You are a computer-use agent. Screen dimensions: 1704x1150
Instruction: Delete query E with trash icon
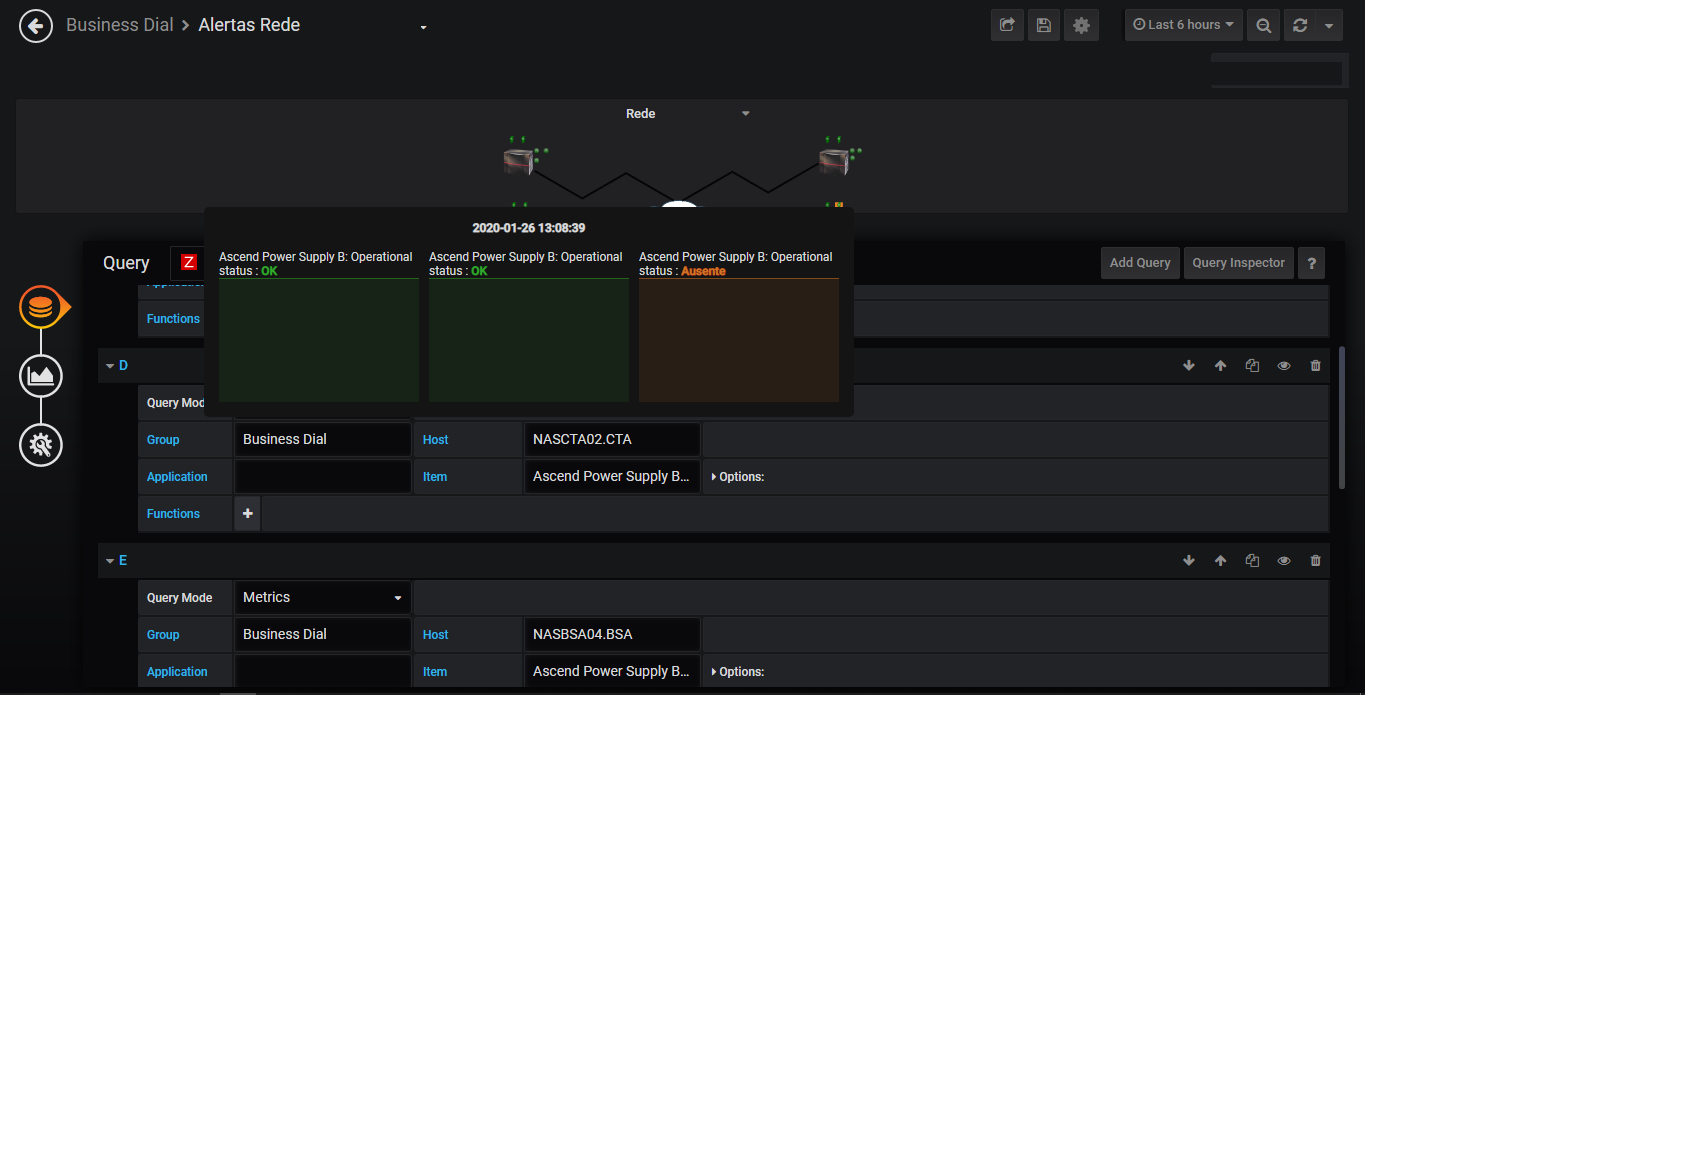[x=1316, y=561]
